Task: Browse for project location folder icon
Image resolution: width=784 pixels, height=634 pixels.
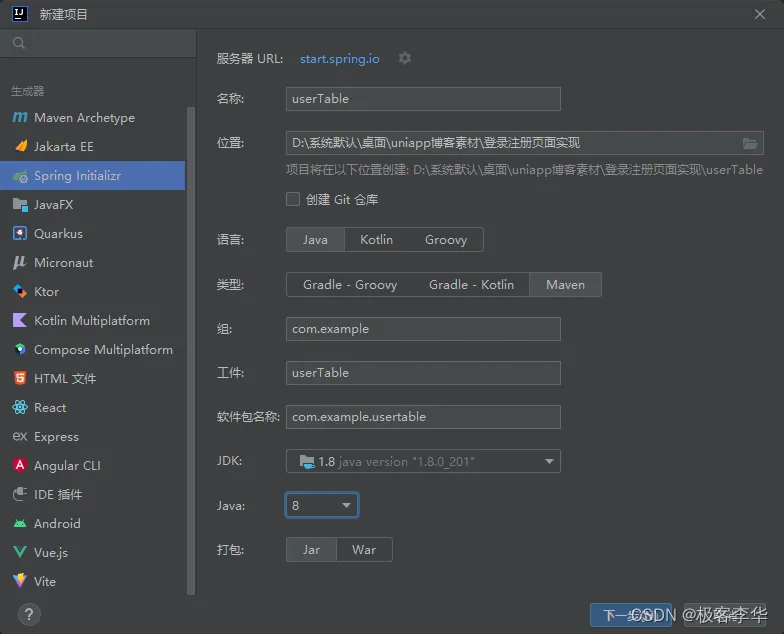Action: pos(750,144)
